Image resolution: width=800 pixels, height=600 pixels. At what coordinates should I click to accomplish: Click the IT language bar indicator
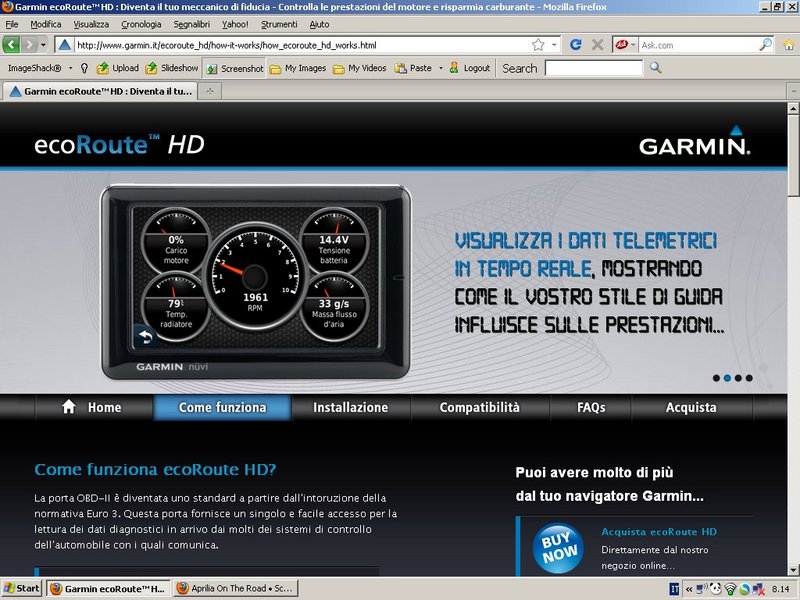[673, 589]
